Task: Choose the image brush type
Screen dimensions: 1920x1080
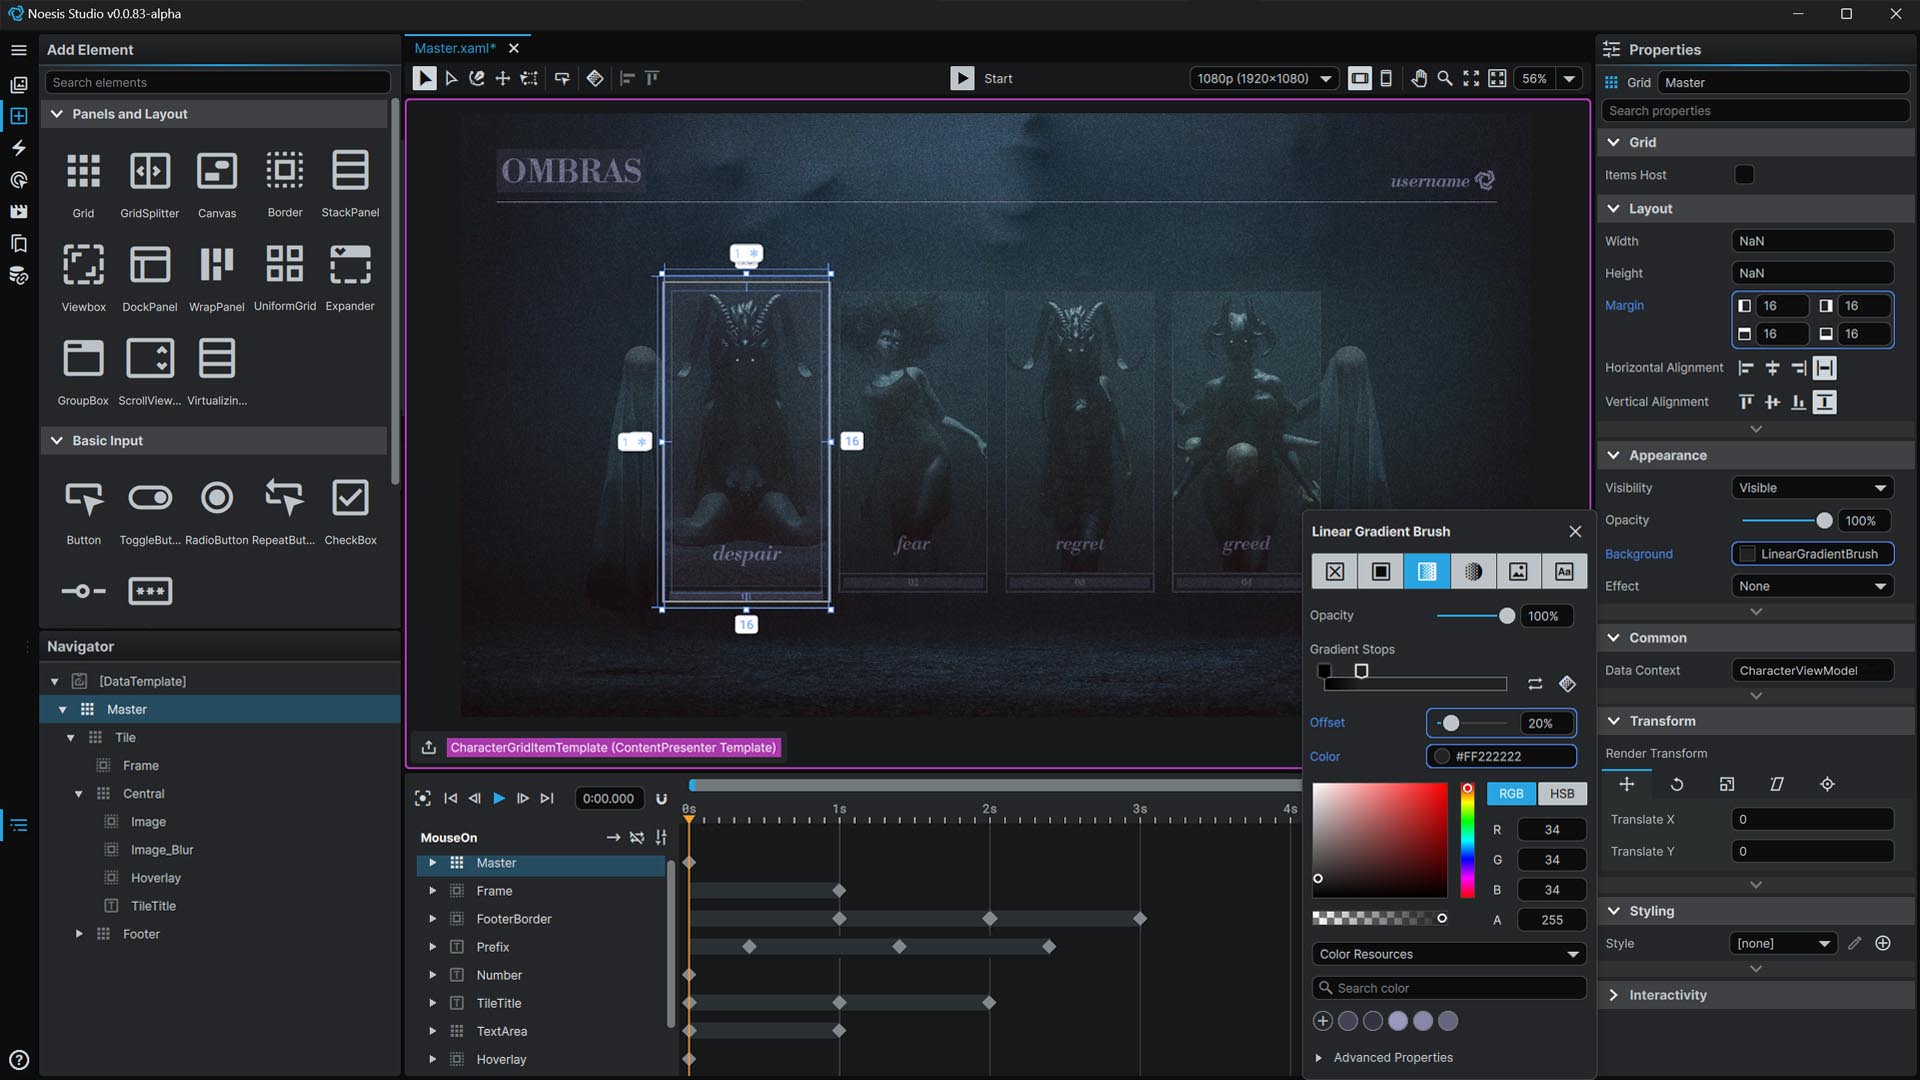Action: tap(1519, 571)
